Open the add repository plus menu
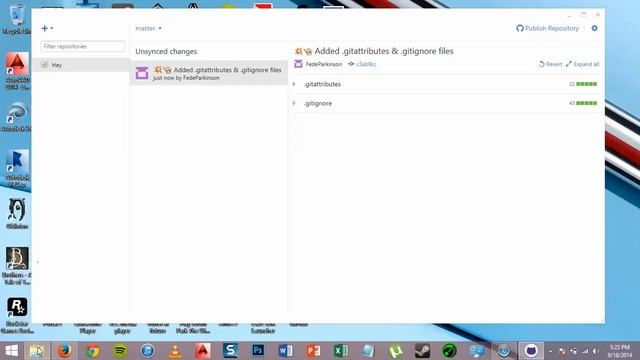 tap(47, 28)
